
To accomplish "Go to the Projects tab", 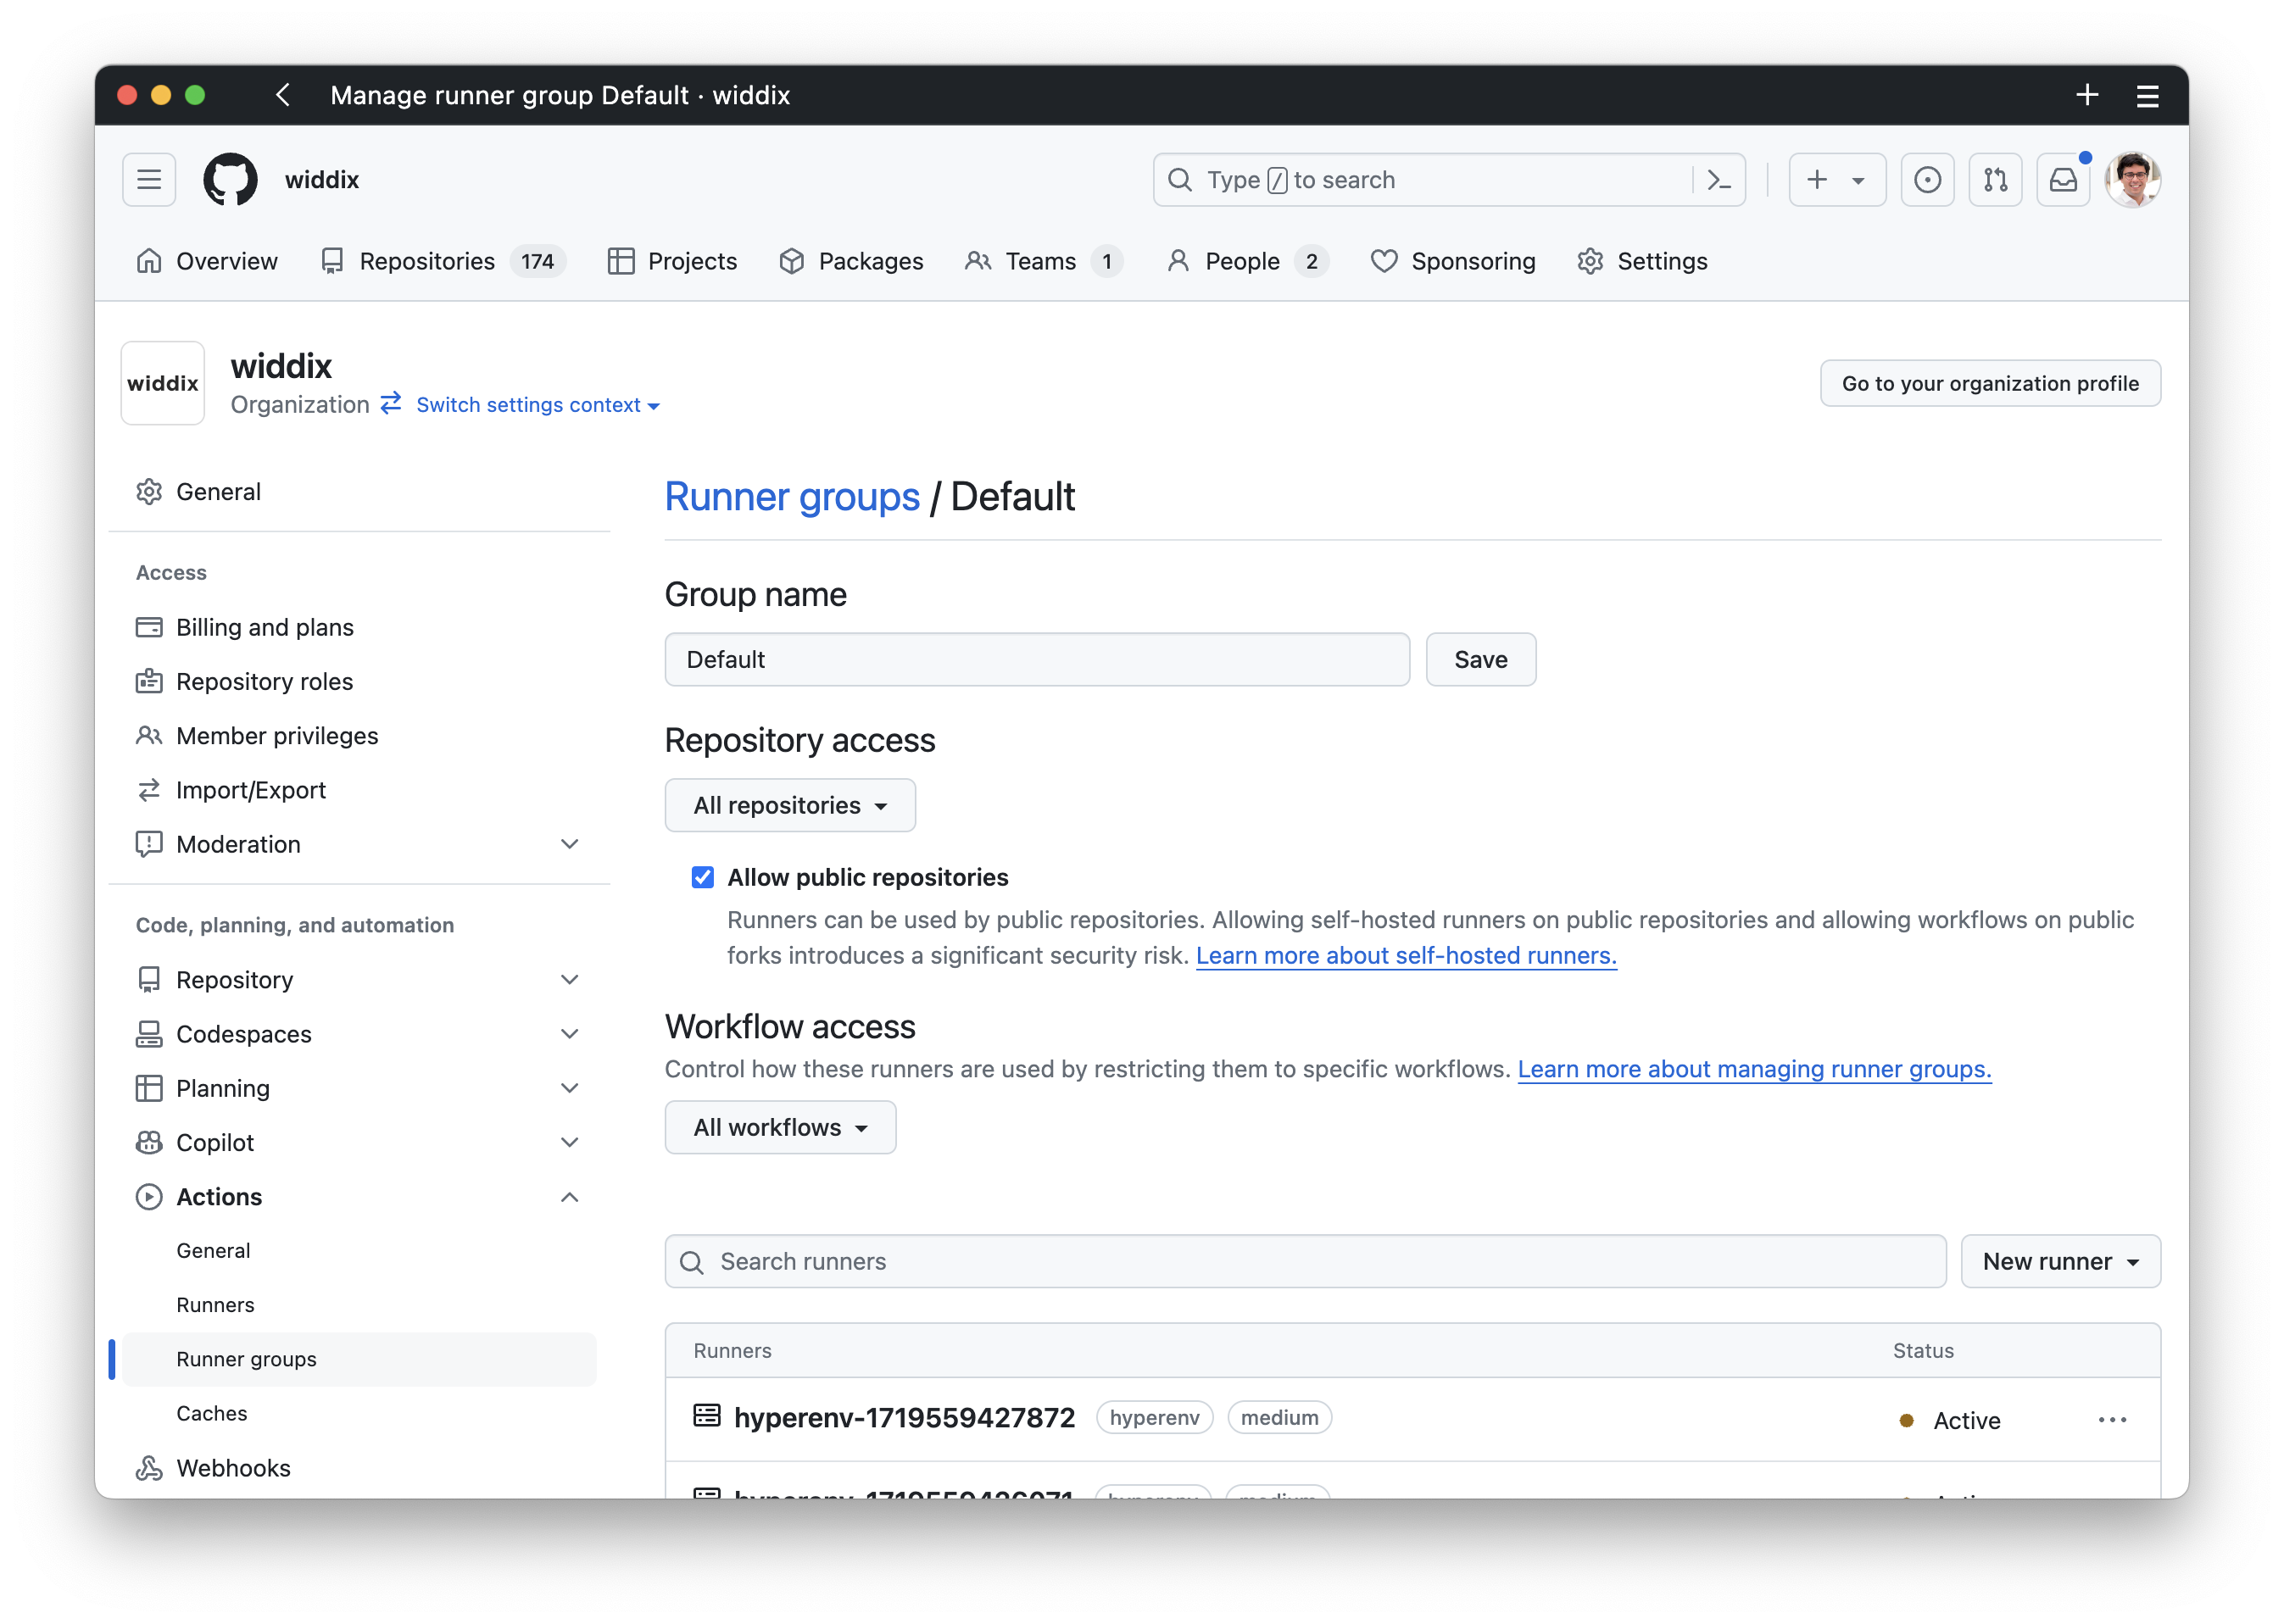I will click(x=672, y=261).
